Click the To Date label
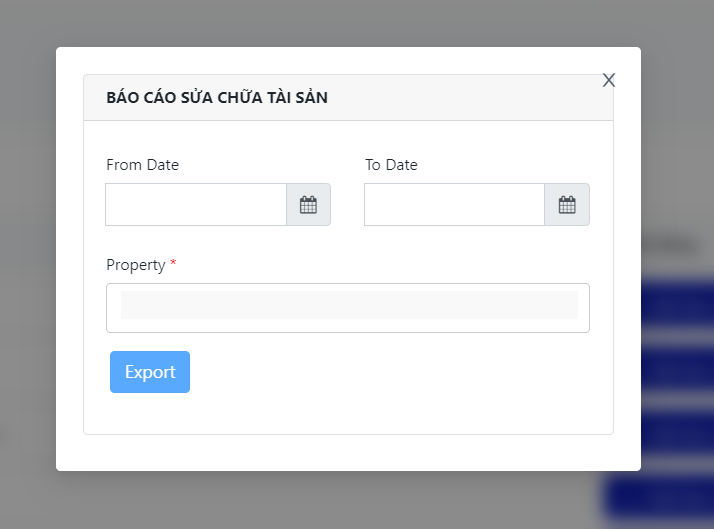Image resolution: width=714 pixels, height=529 pixels. tap(391, 165)
